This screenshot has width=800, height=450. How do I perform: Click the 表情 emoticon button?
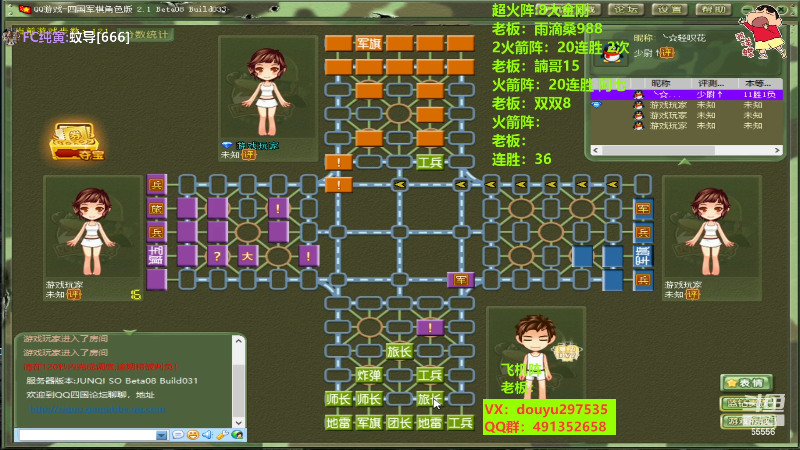pyautogui.click(x=746, y=383)
